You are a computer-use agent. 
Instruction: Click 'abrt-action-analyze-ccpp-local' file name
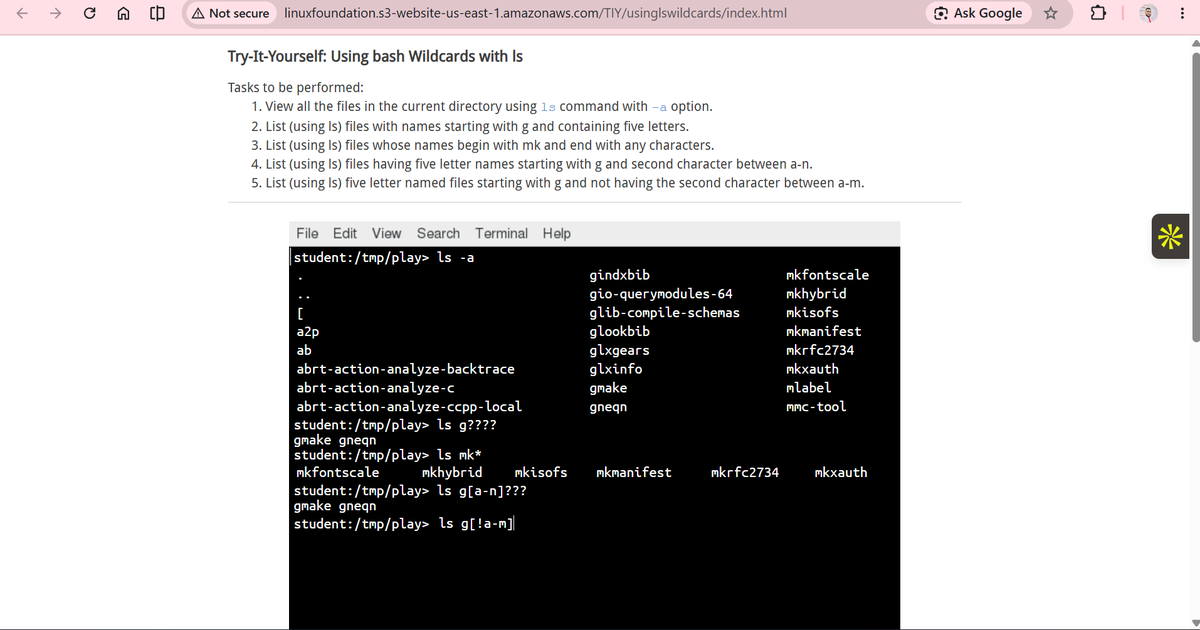409,407
